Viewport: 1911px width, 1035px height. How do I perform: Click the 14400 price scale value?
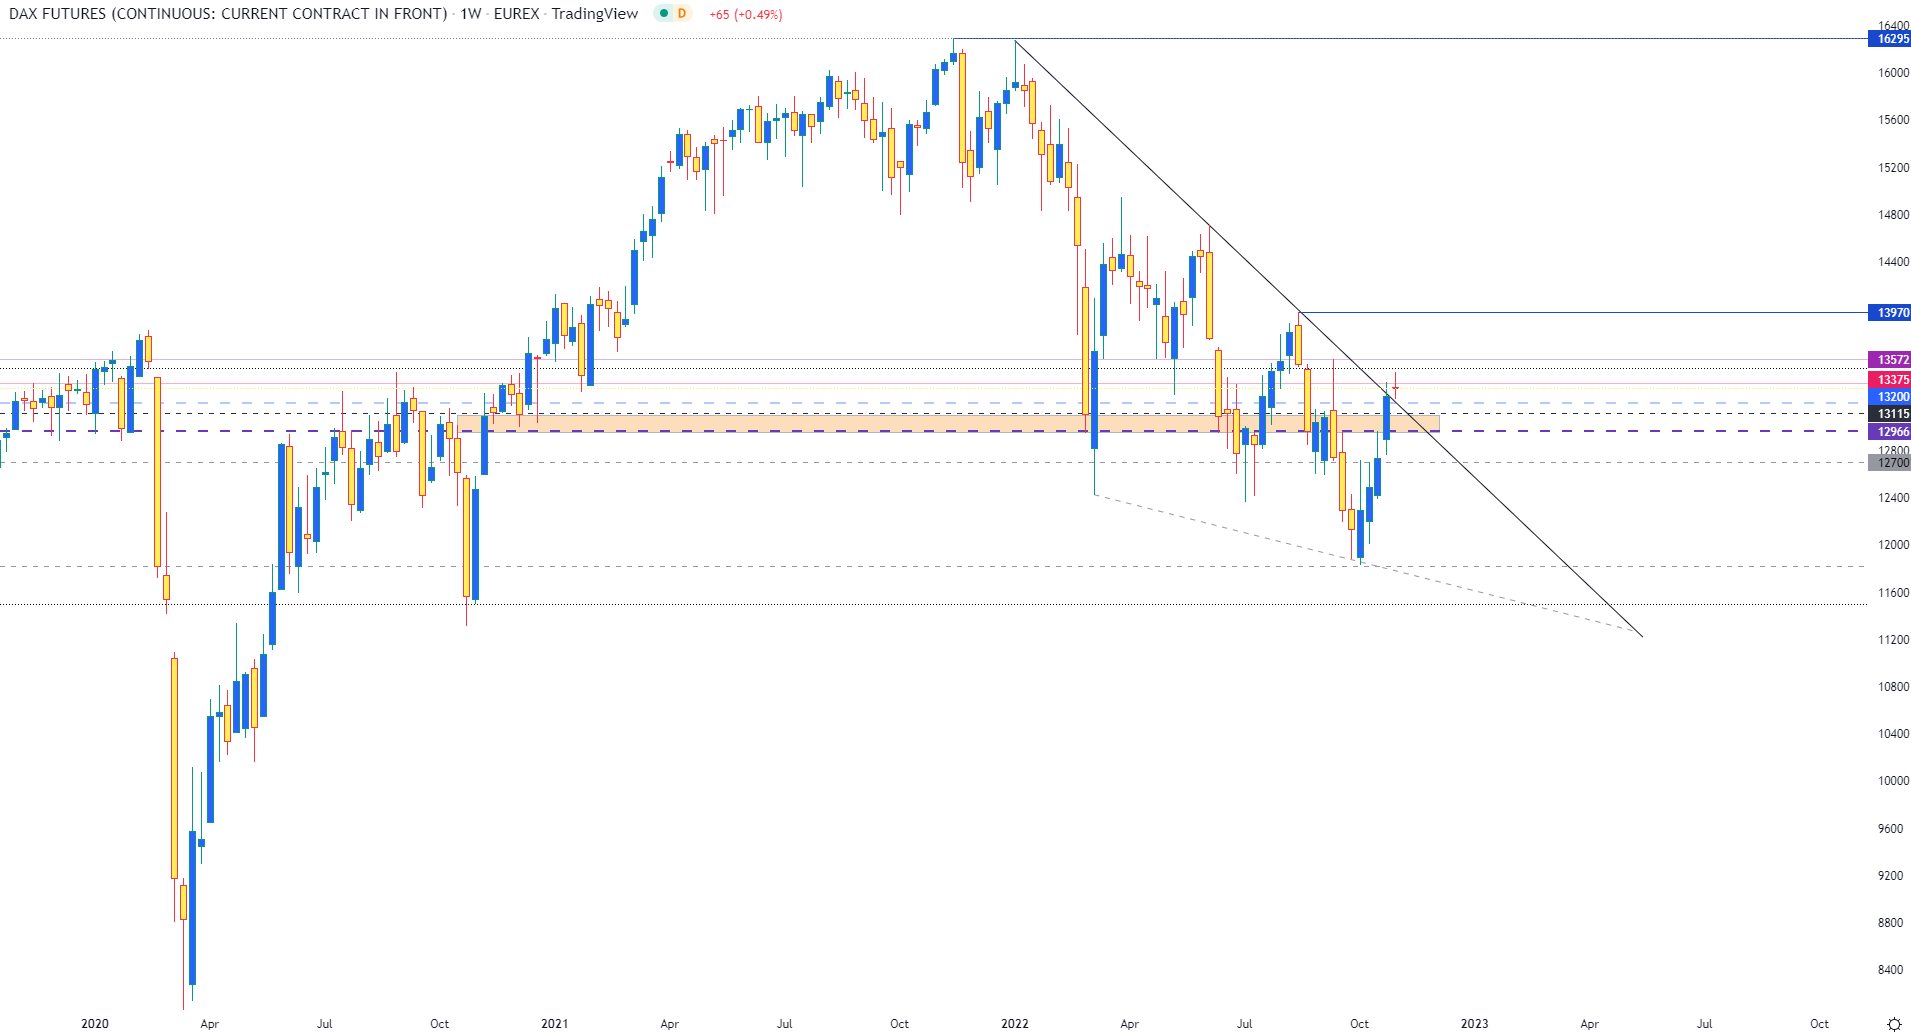point(1893,262)
